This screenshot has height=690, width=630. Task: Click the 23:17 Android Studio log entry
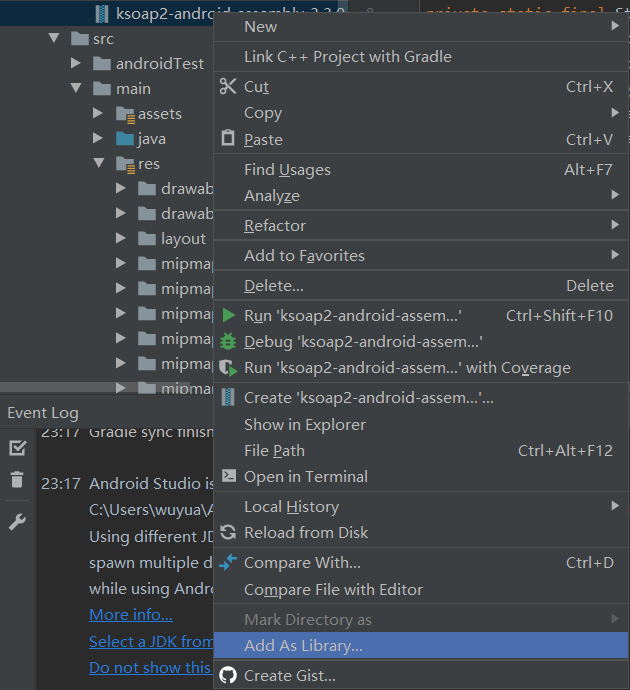pyautogui.click(x=127, y=484)
